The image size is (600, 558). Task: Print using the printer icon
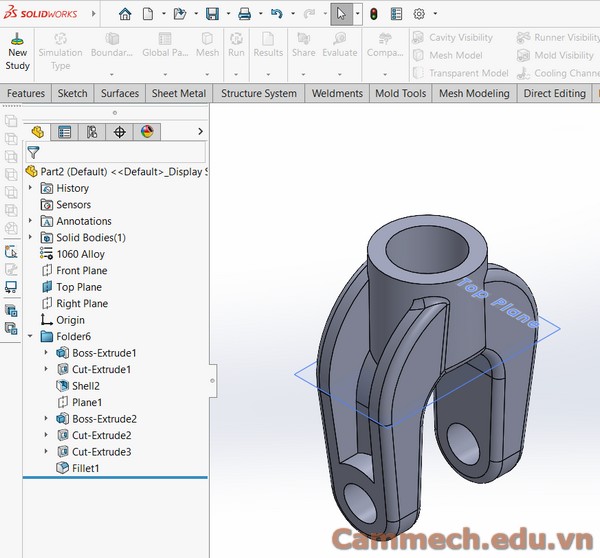[245, 14]
